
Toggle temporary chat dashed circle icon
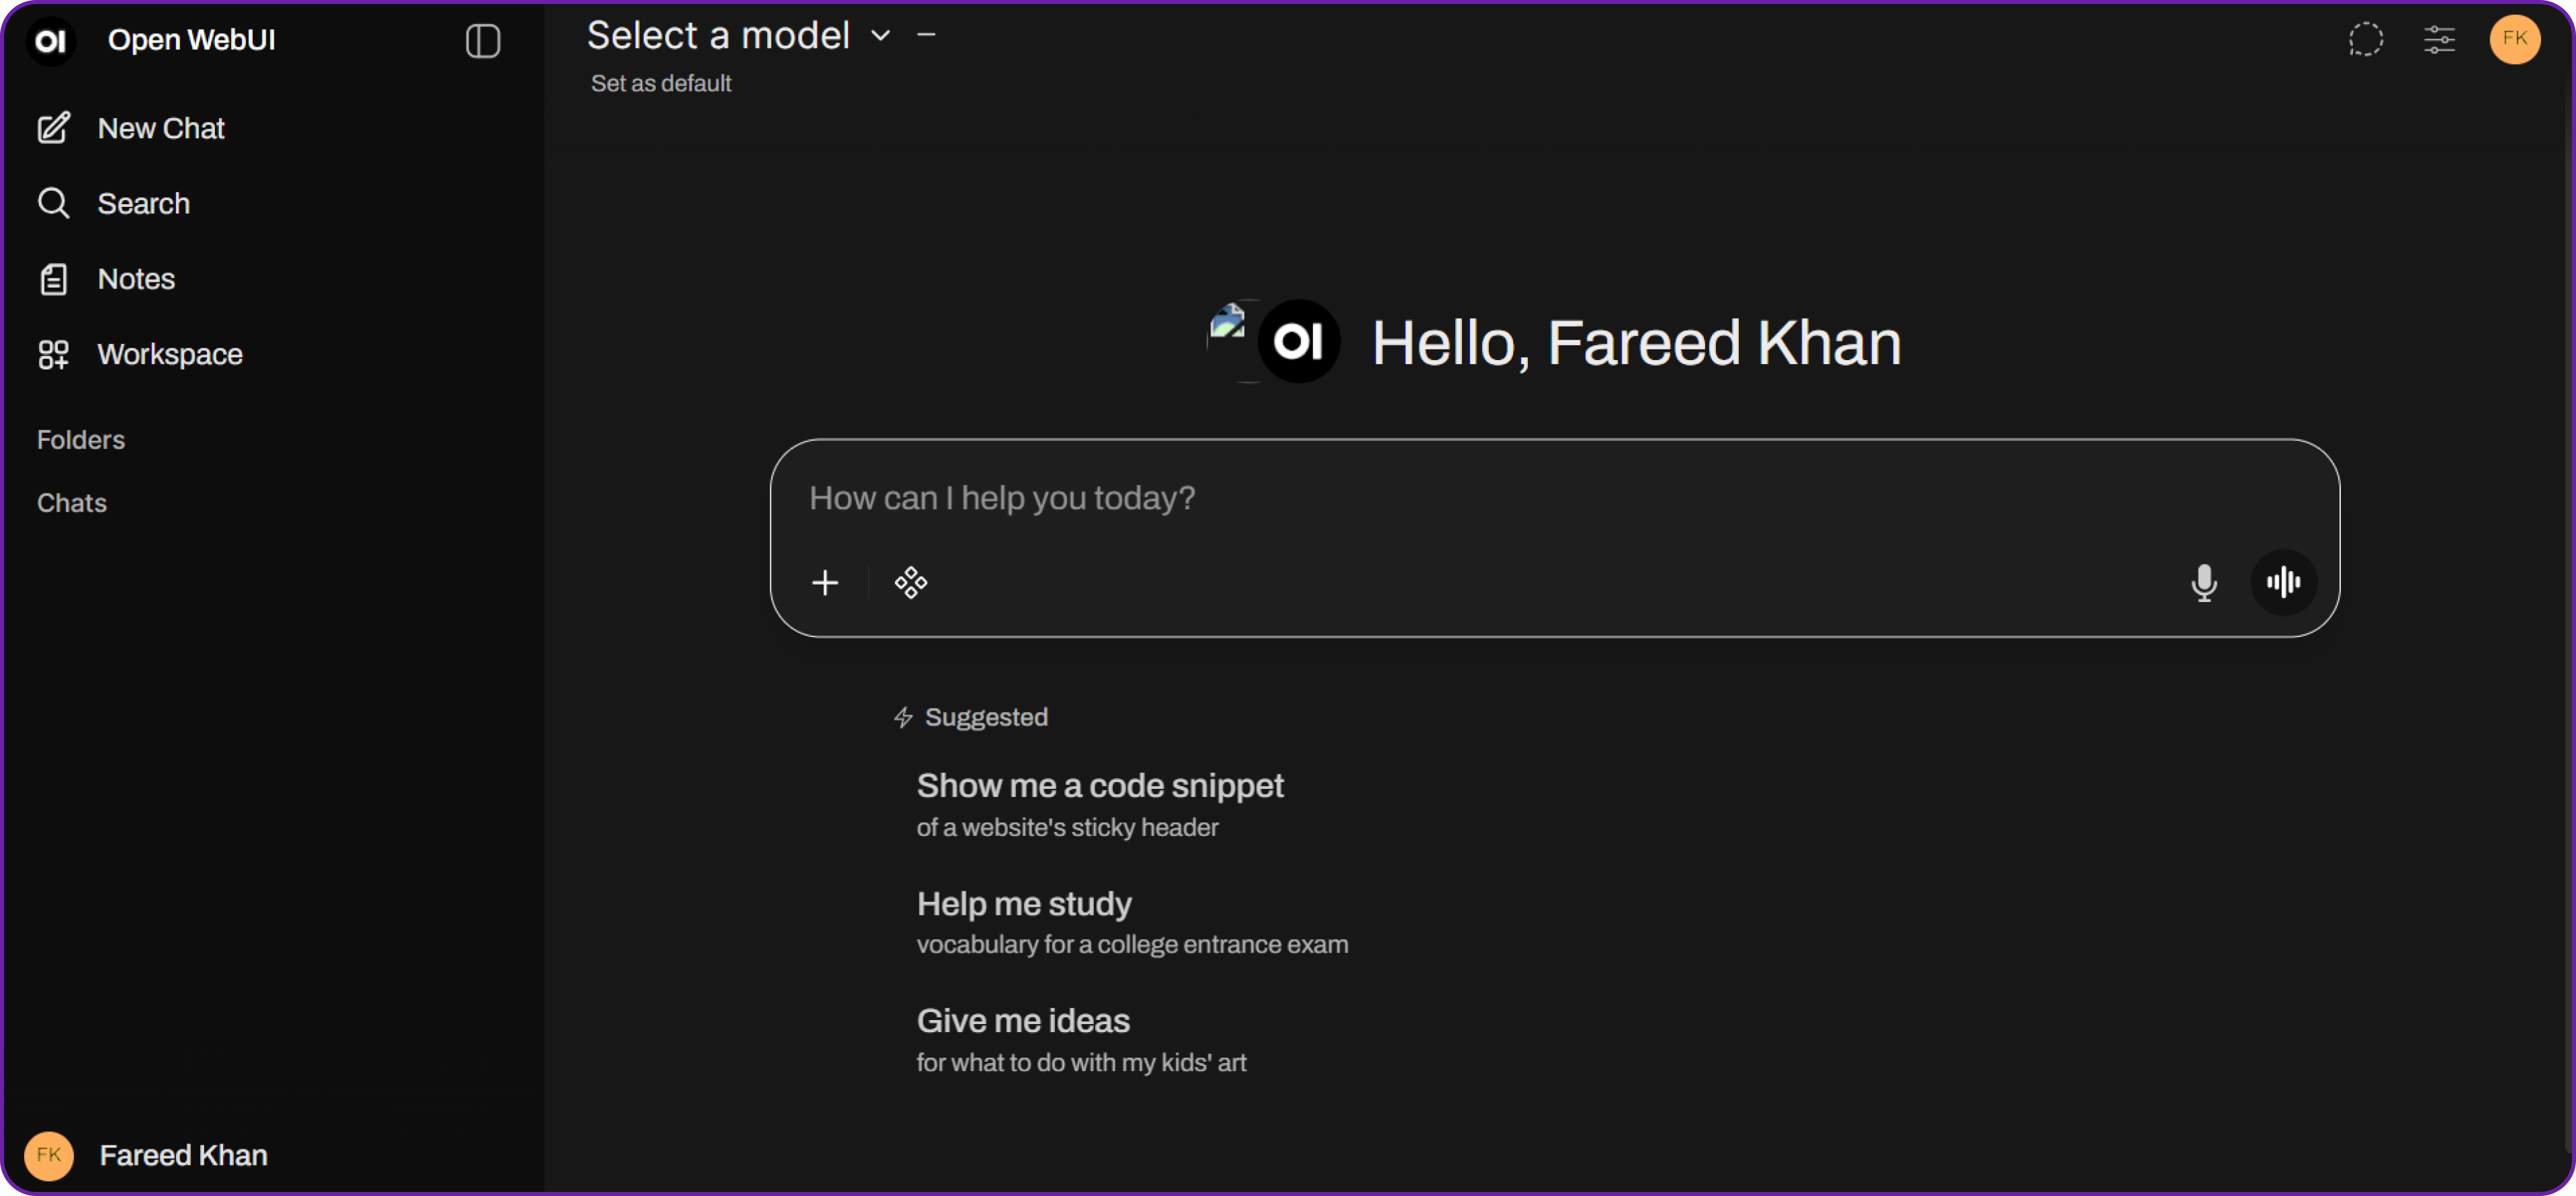coord(2365,40)
